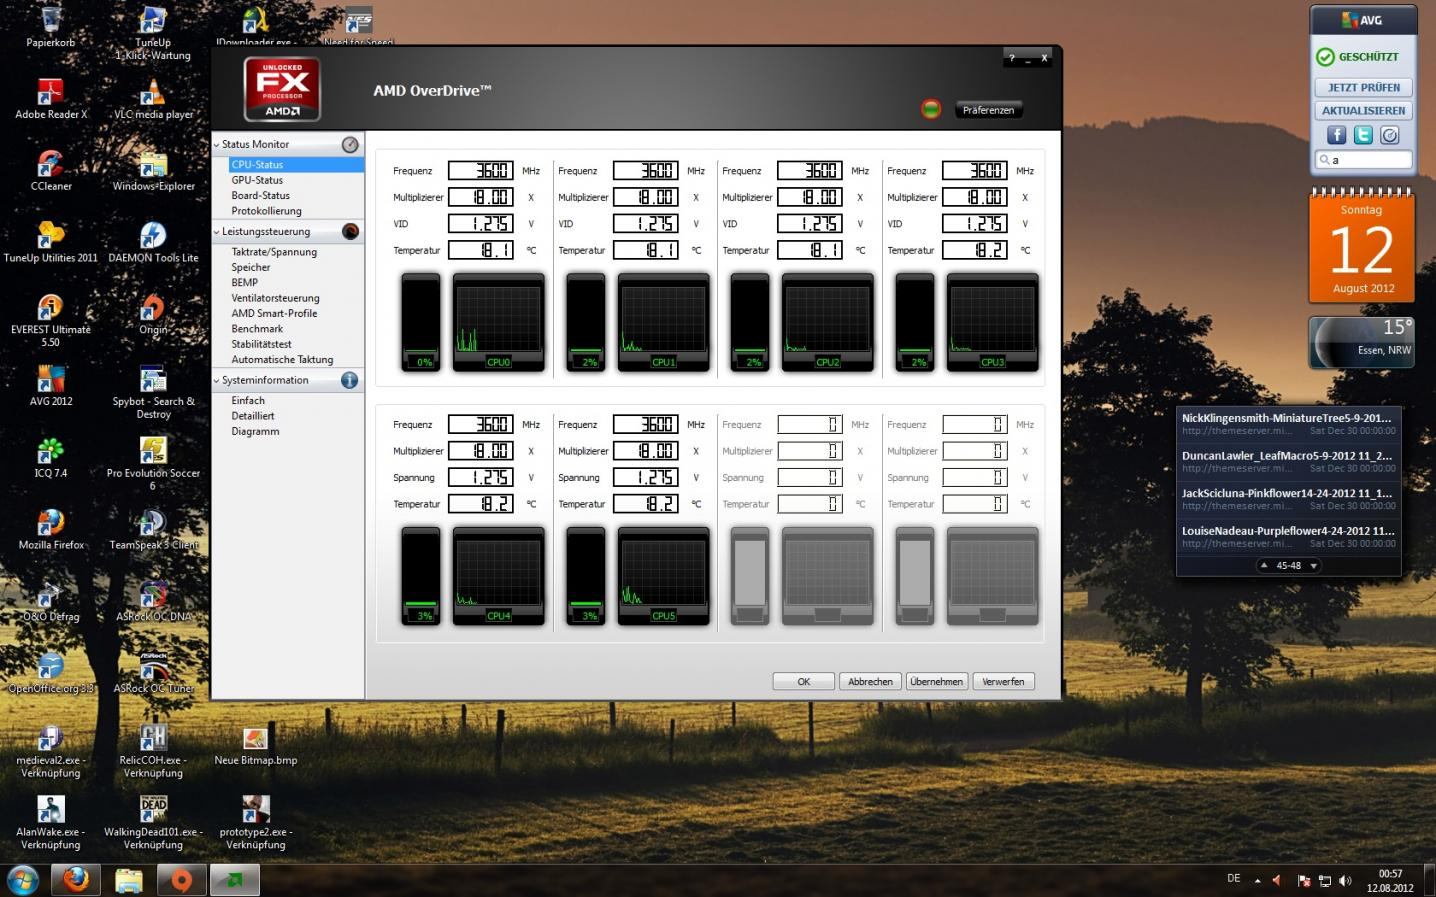The width and height of the screenshot is (1436, 897).
Task: Click the DAEMON Tools Lite desktop icon
Action: point(153,243)
